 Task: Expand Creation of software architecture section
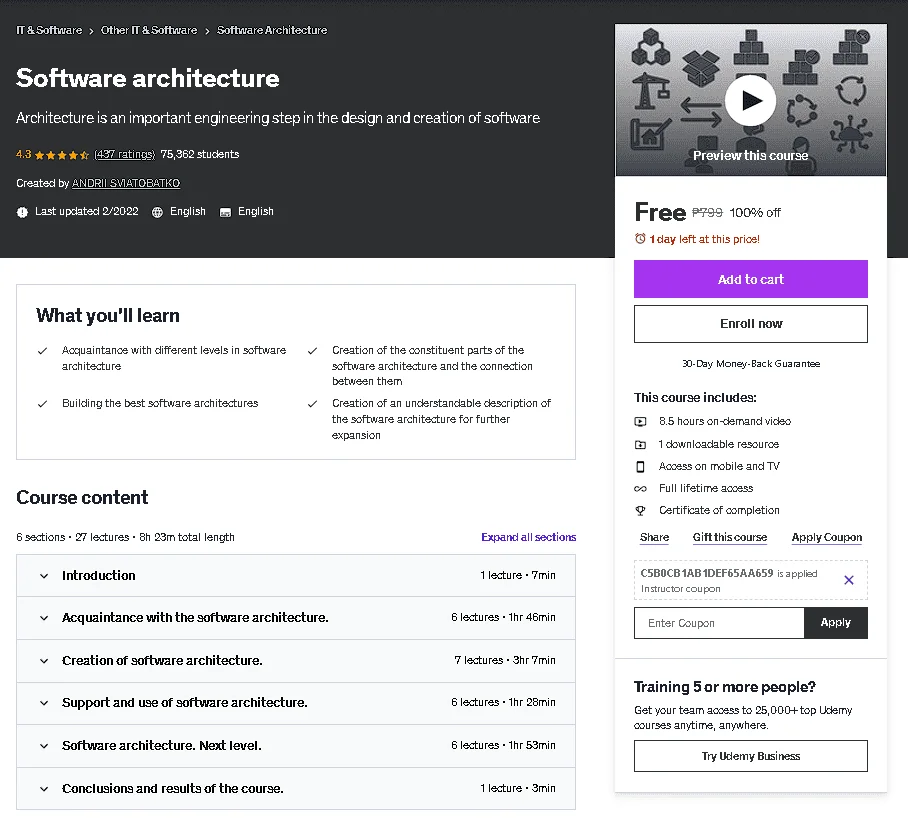tap(296, 661)
